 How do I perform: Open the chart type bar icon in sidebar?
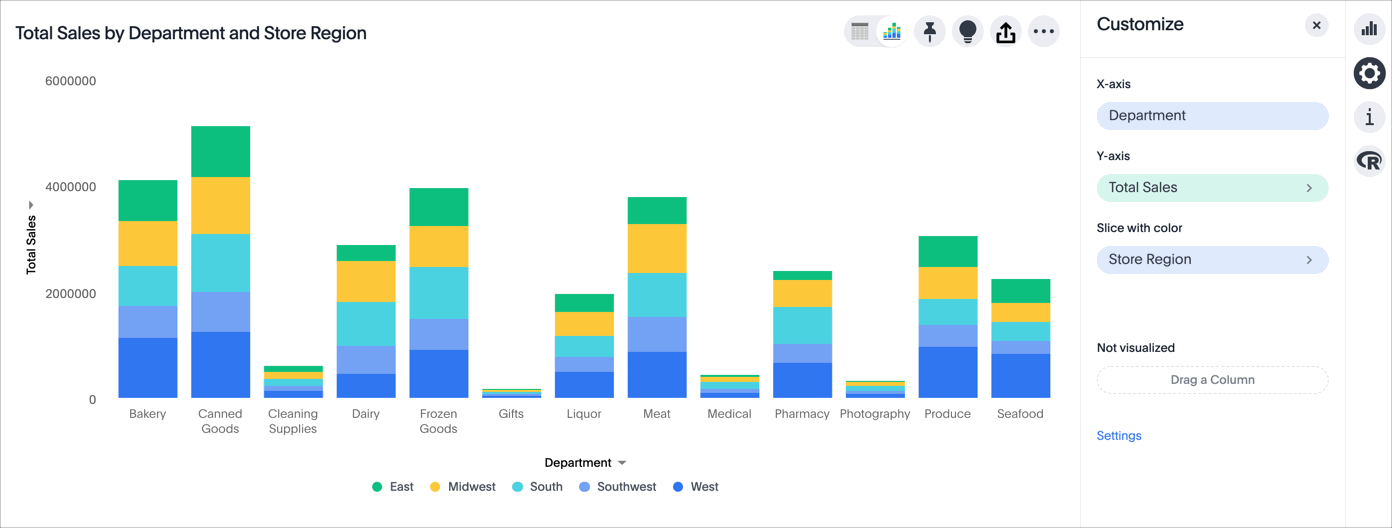tap(1370, 29)
